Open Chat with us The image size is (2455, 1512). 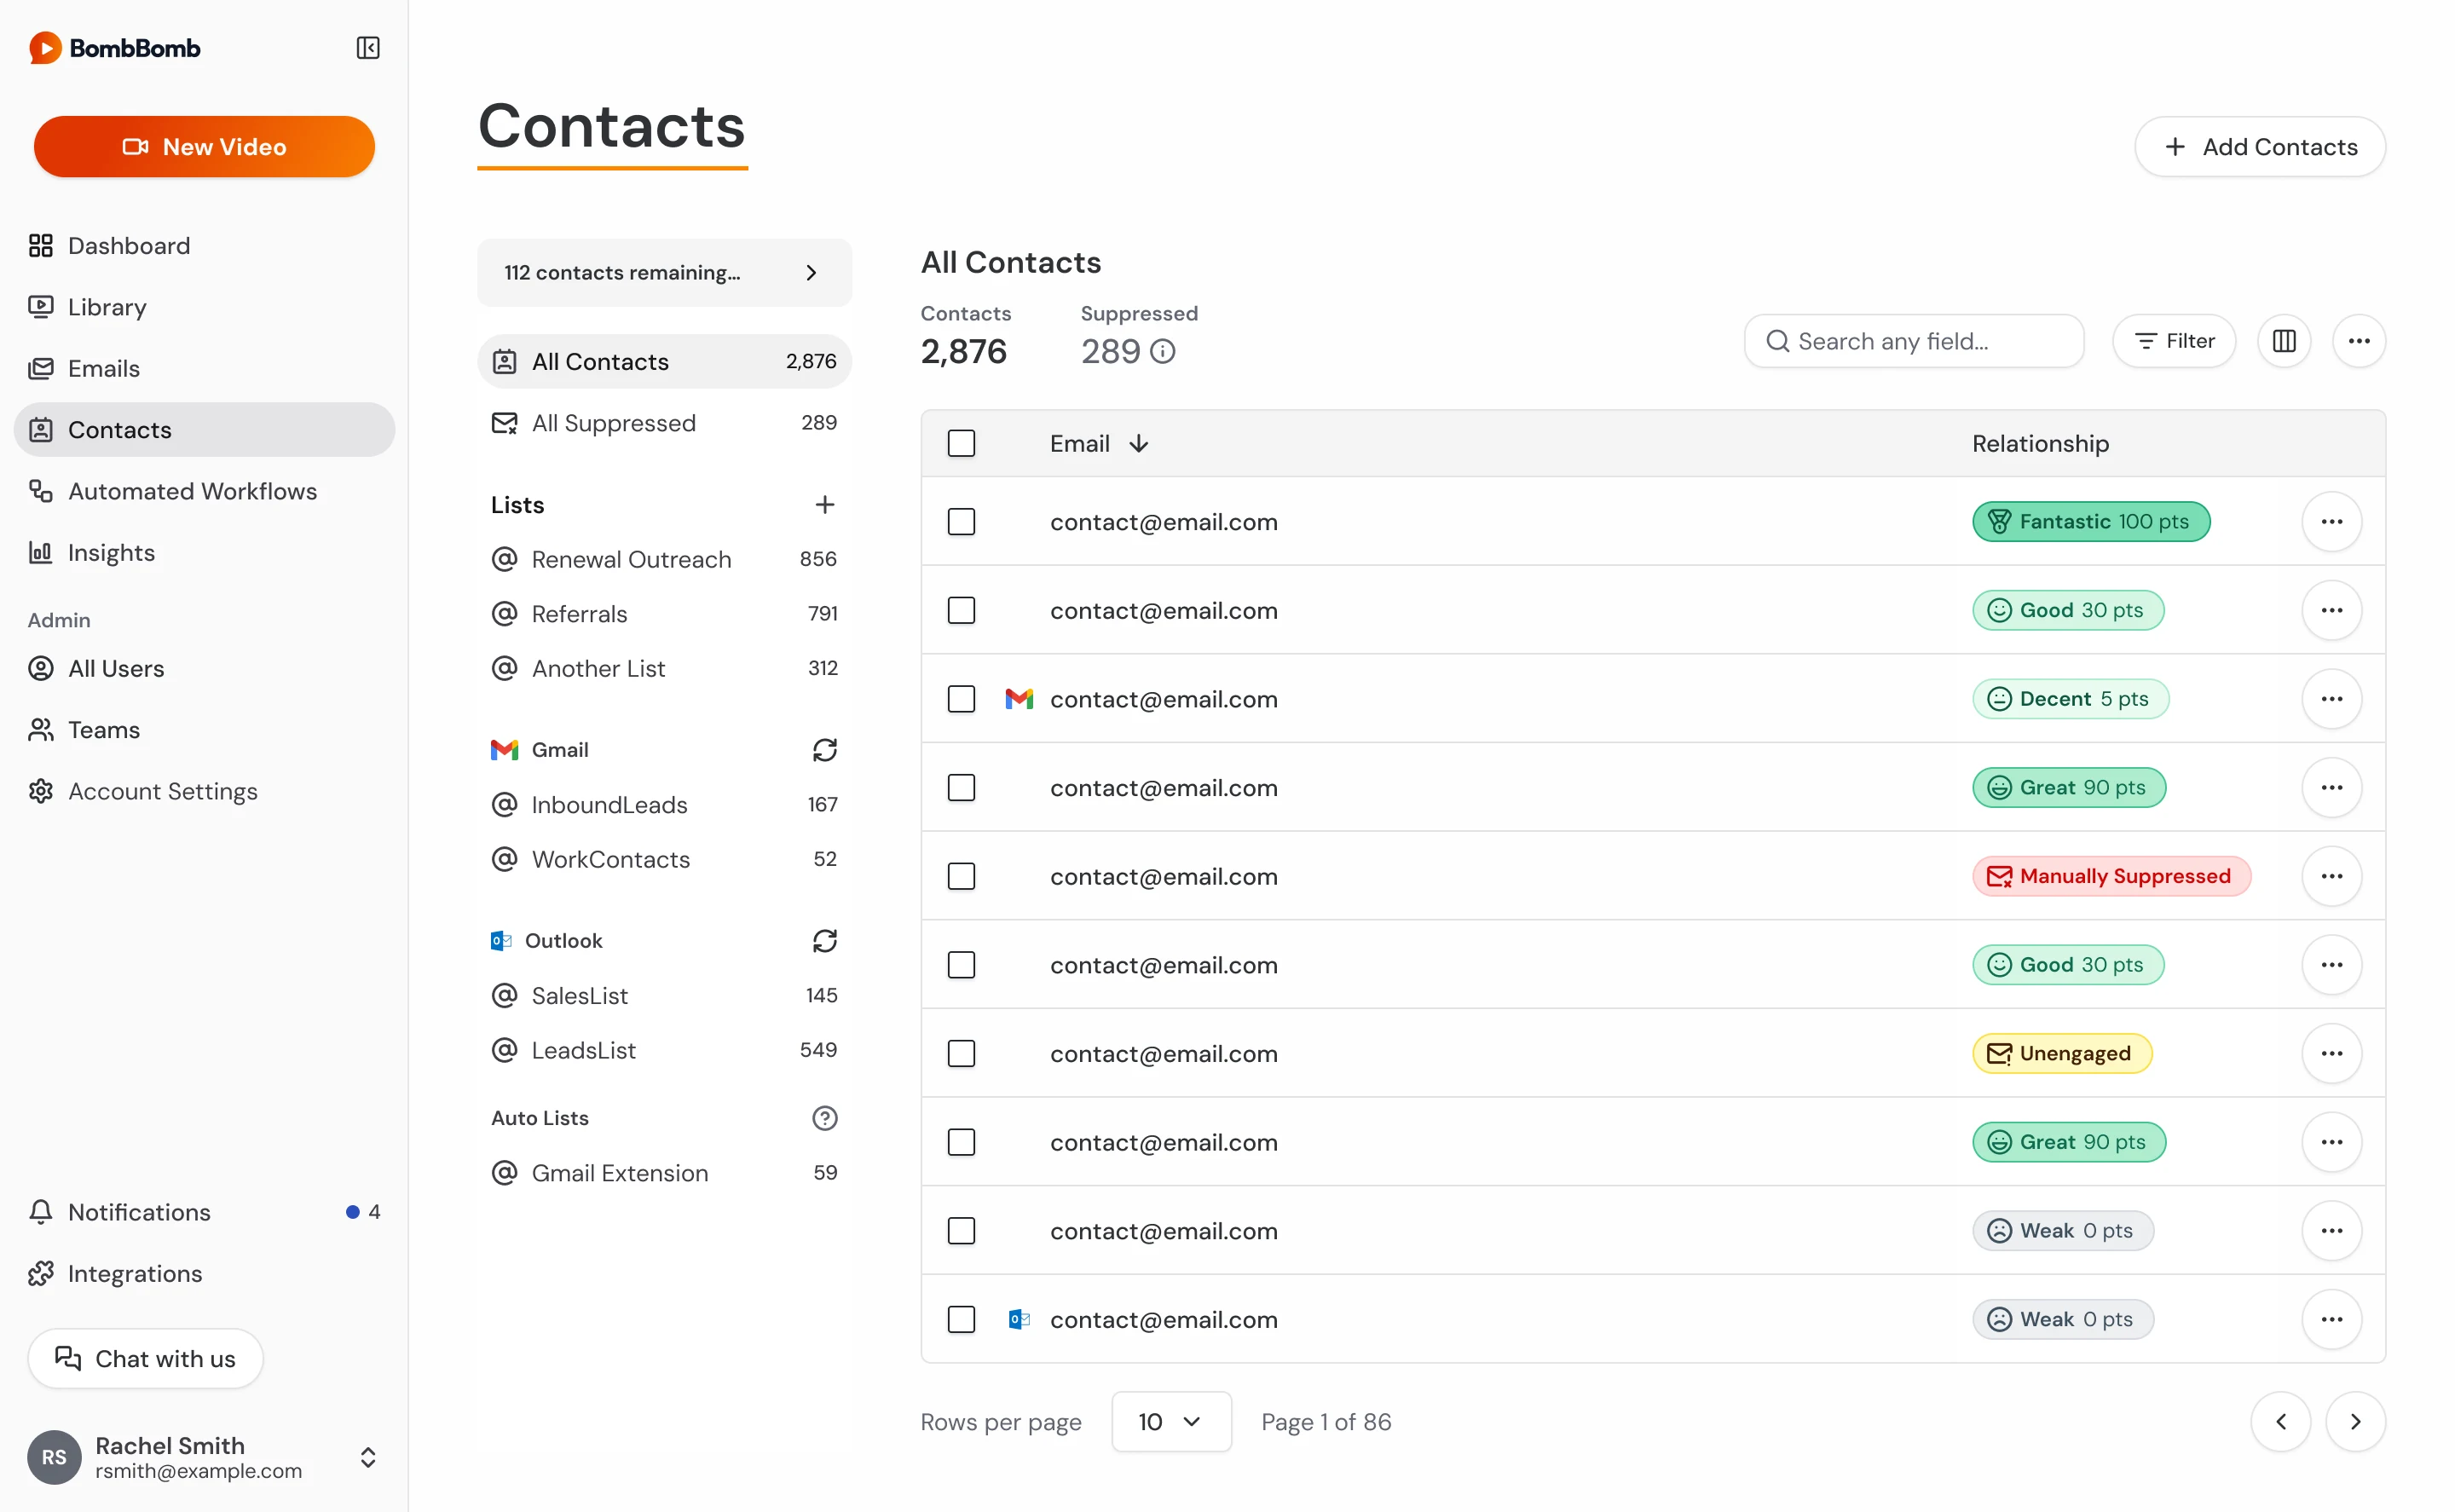point(145,1359)
